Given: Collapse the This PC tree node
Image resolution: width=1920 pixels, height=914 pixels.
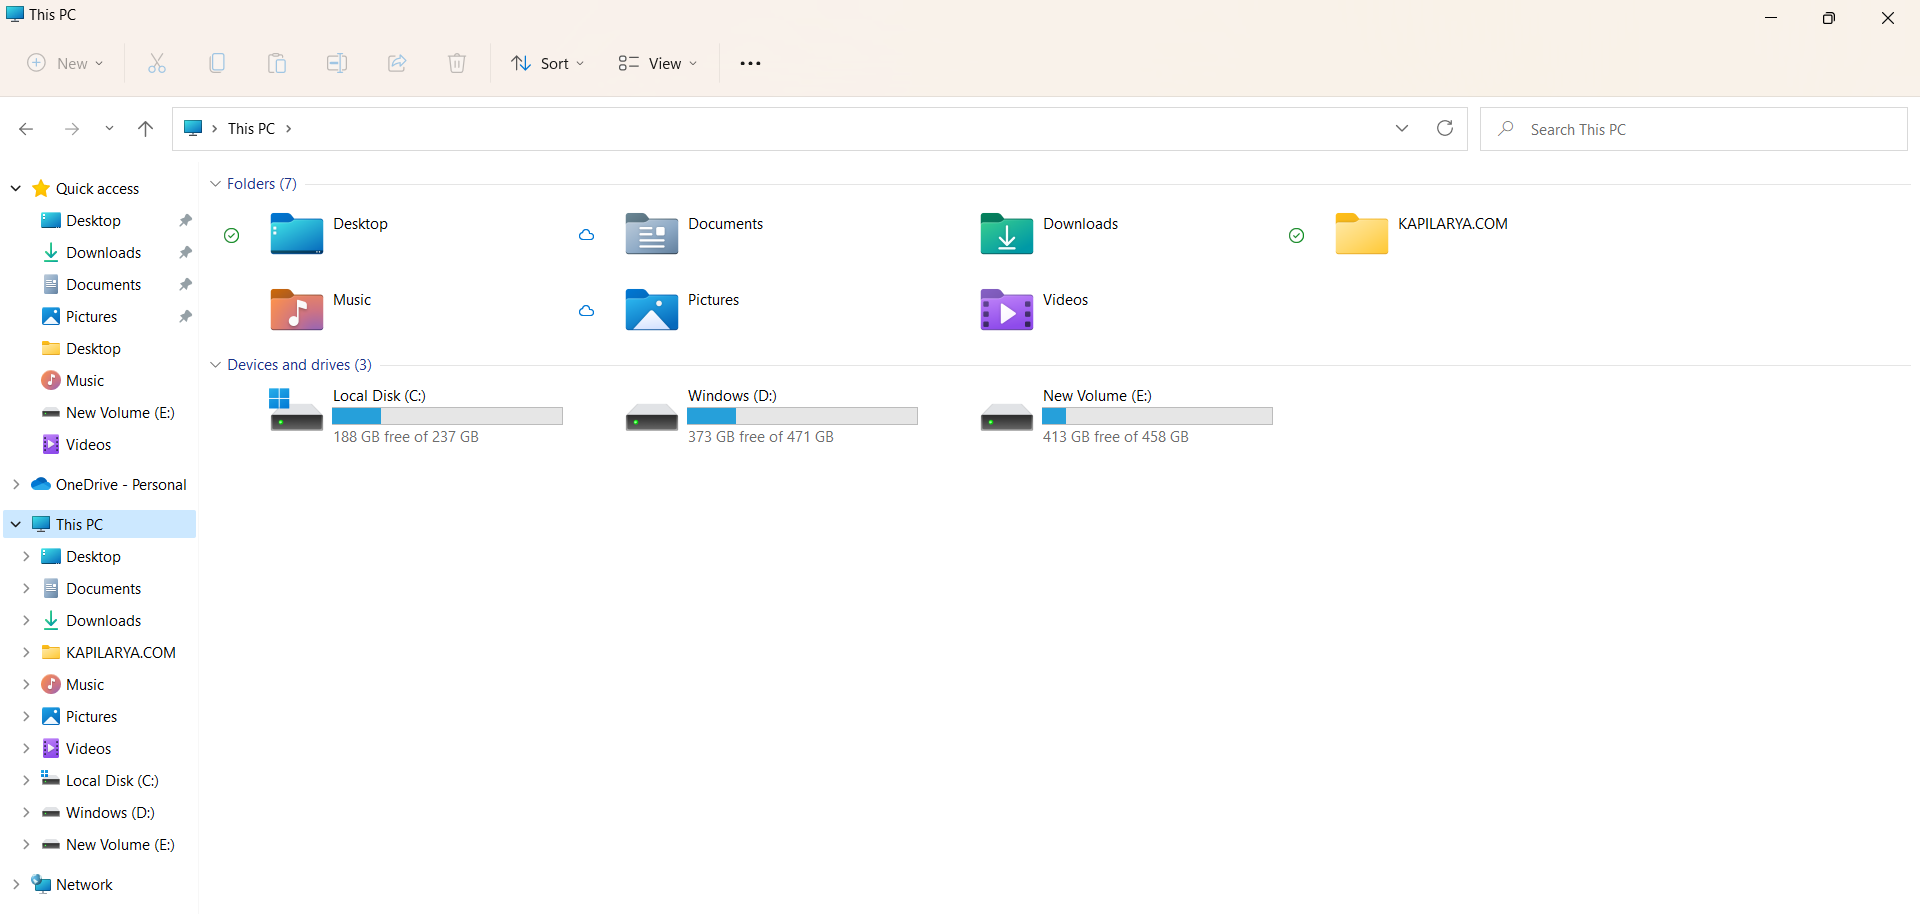Looking at the screenshot, I should (x=16, y=525).
